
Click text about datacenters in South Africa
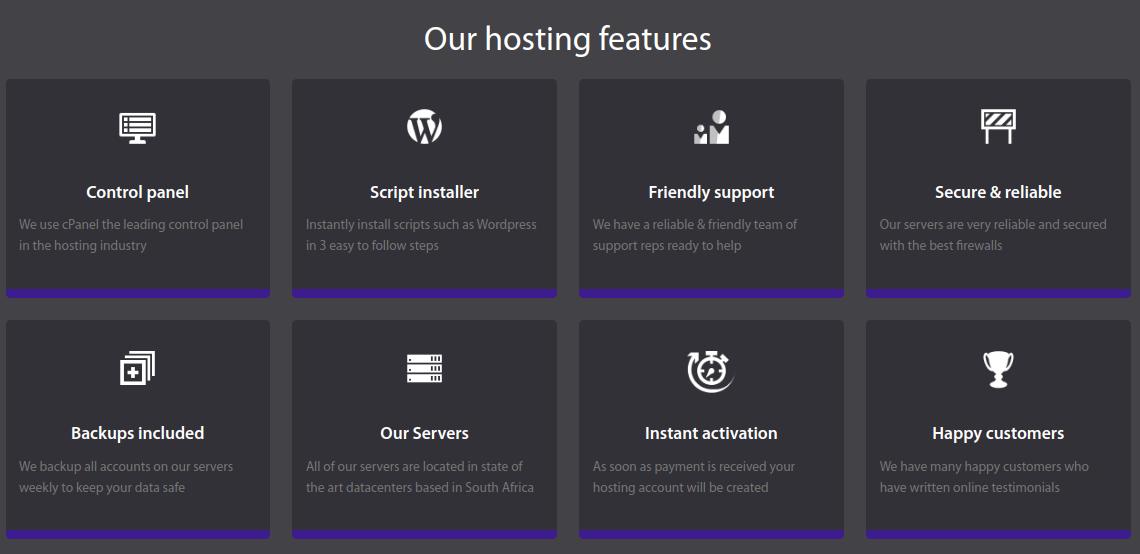coord(420,476)
